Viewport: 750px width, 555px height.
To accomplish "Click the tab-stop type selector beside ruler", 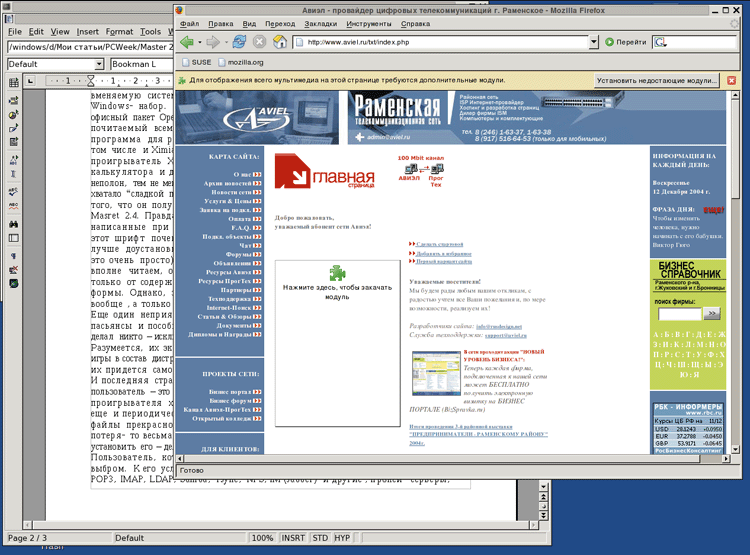I will (x=31, y=81).
